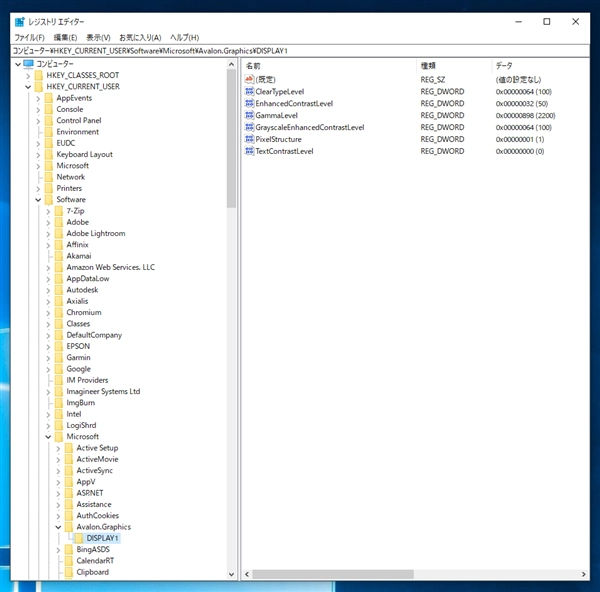Open the View menu
Image resolution: width=600 pixels, height=592 pixels.
coord(98,38)
